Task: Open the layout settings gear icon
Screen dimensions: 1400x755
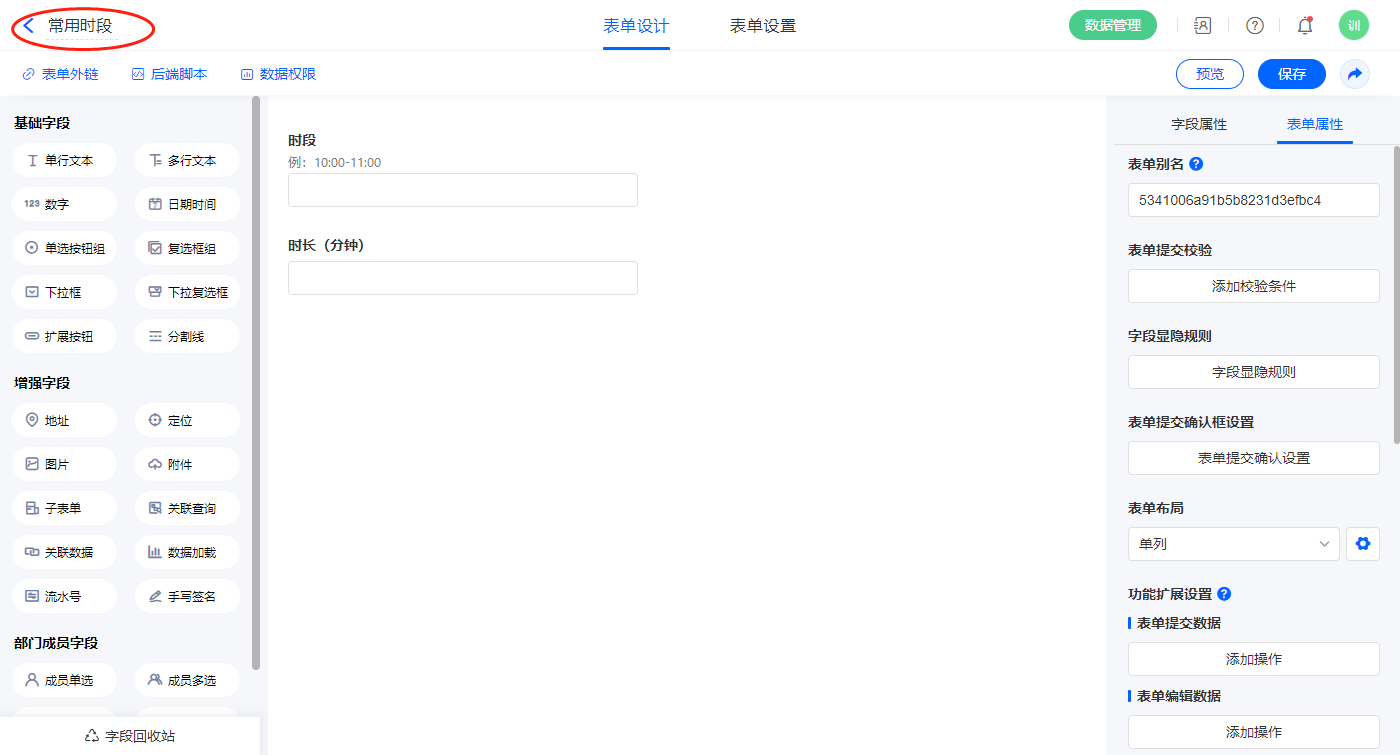Action: coord(1362,544)
